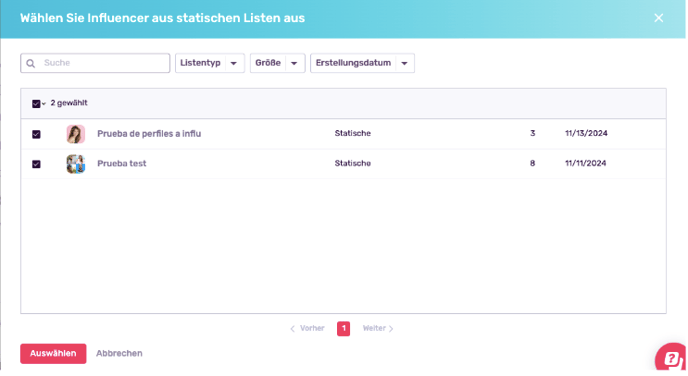Focus the Suche search field
Image resolution: width=688 pixels, height=376 pixels.
(x=95, y=63)
